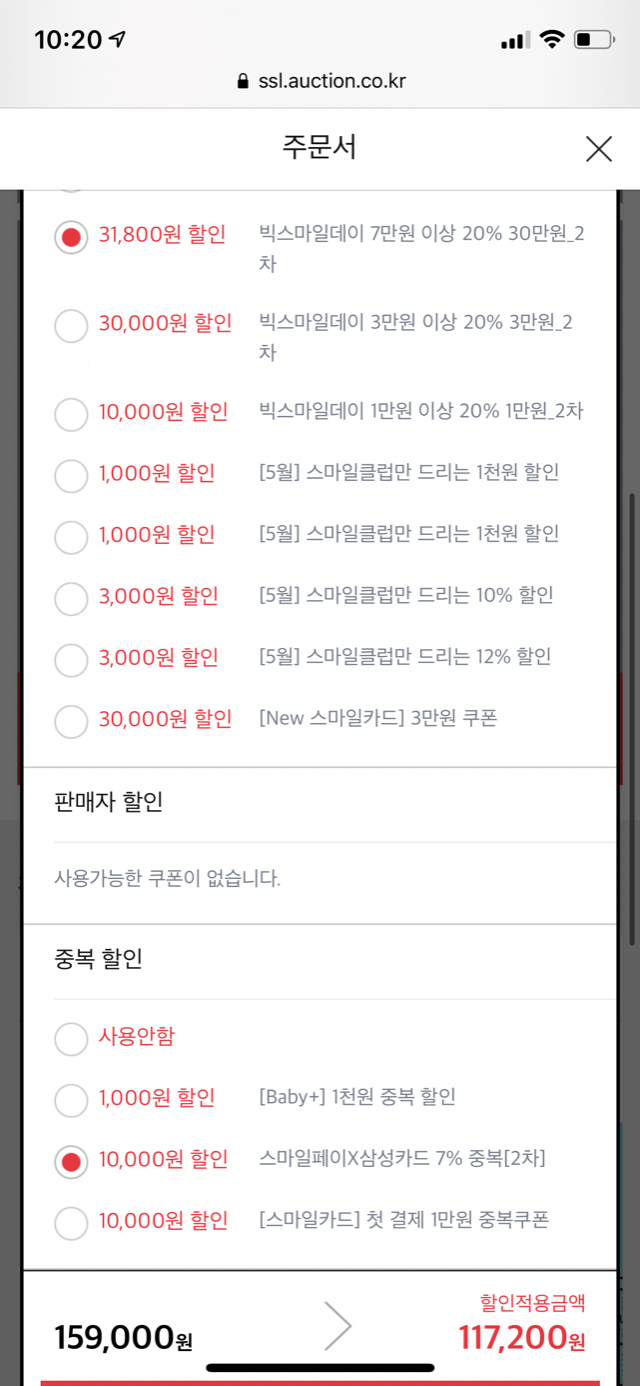Tap the location arrow in status bar
The height and width of the screenshot is (1386, 640).
pos(119,40)
